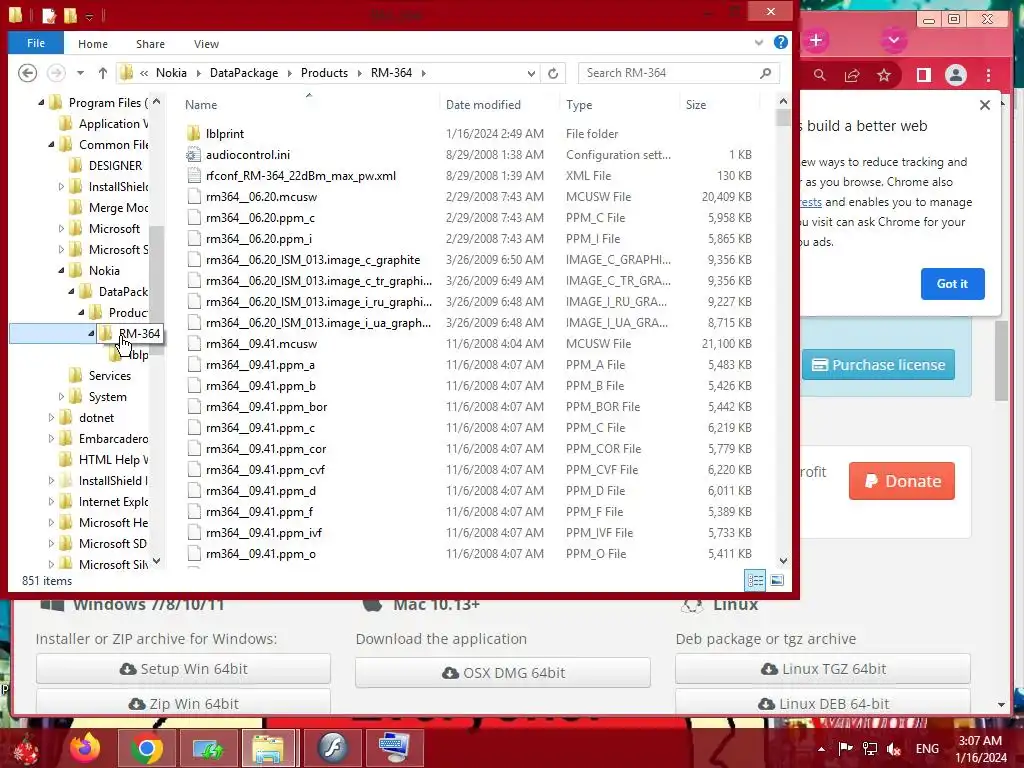This screenshot has width=1024, height=768.
Task: Sort by the Size column header
Action: point(696,104)
